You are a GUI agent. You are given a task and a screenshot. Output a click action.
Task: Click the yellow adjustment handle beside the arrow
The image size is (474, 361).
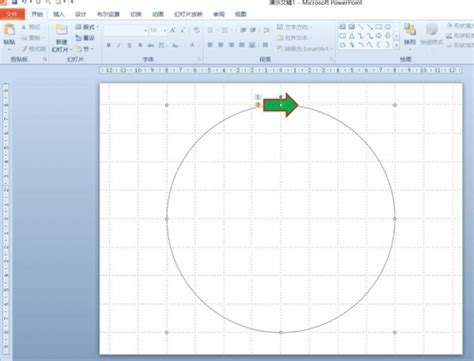258,105
